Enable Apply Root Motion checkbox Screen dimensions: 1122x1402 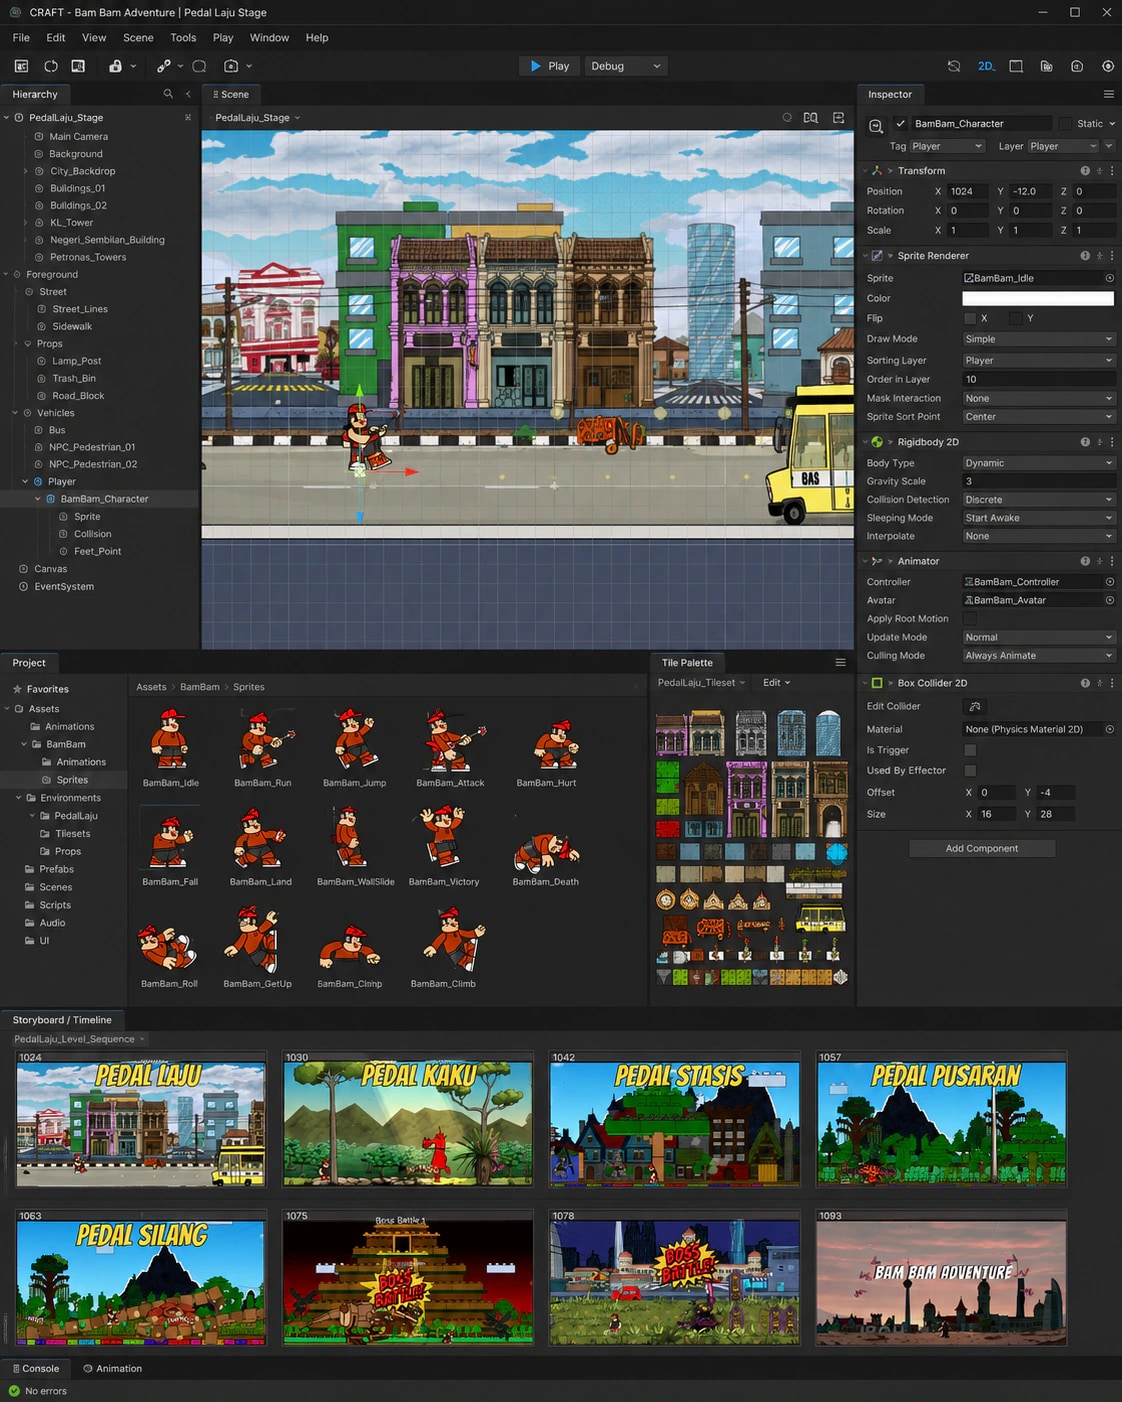coord(969,619)
